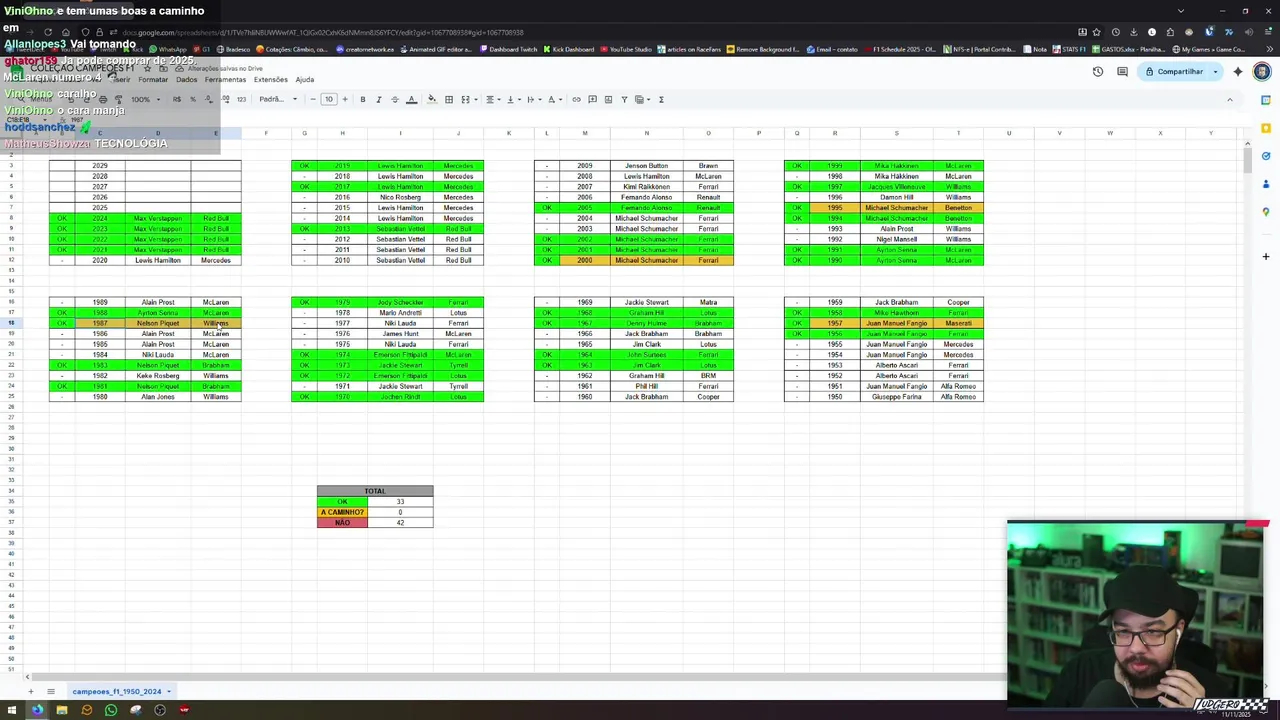Viewport: 1280px width, 720px height.
Task: Open the Extensões menu
Action: 270,79
